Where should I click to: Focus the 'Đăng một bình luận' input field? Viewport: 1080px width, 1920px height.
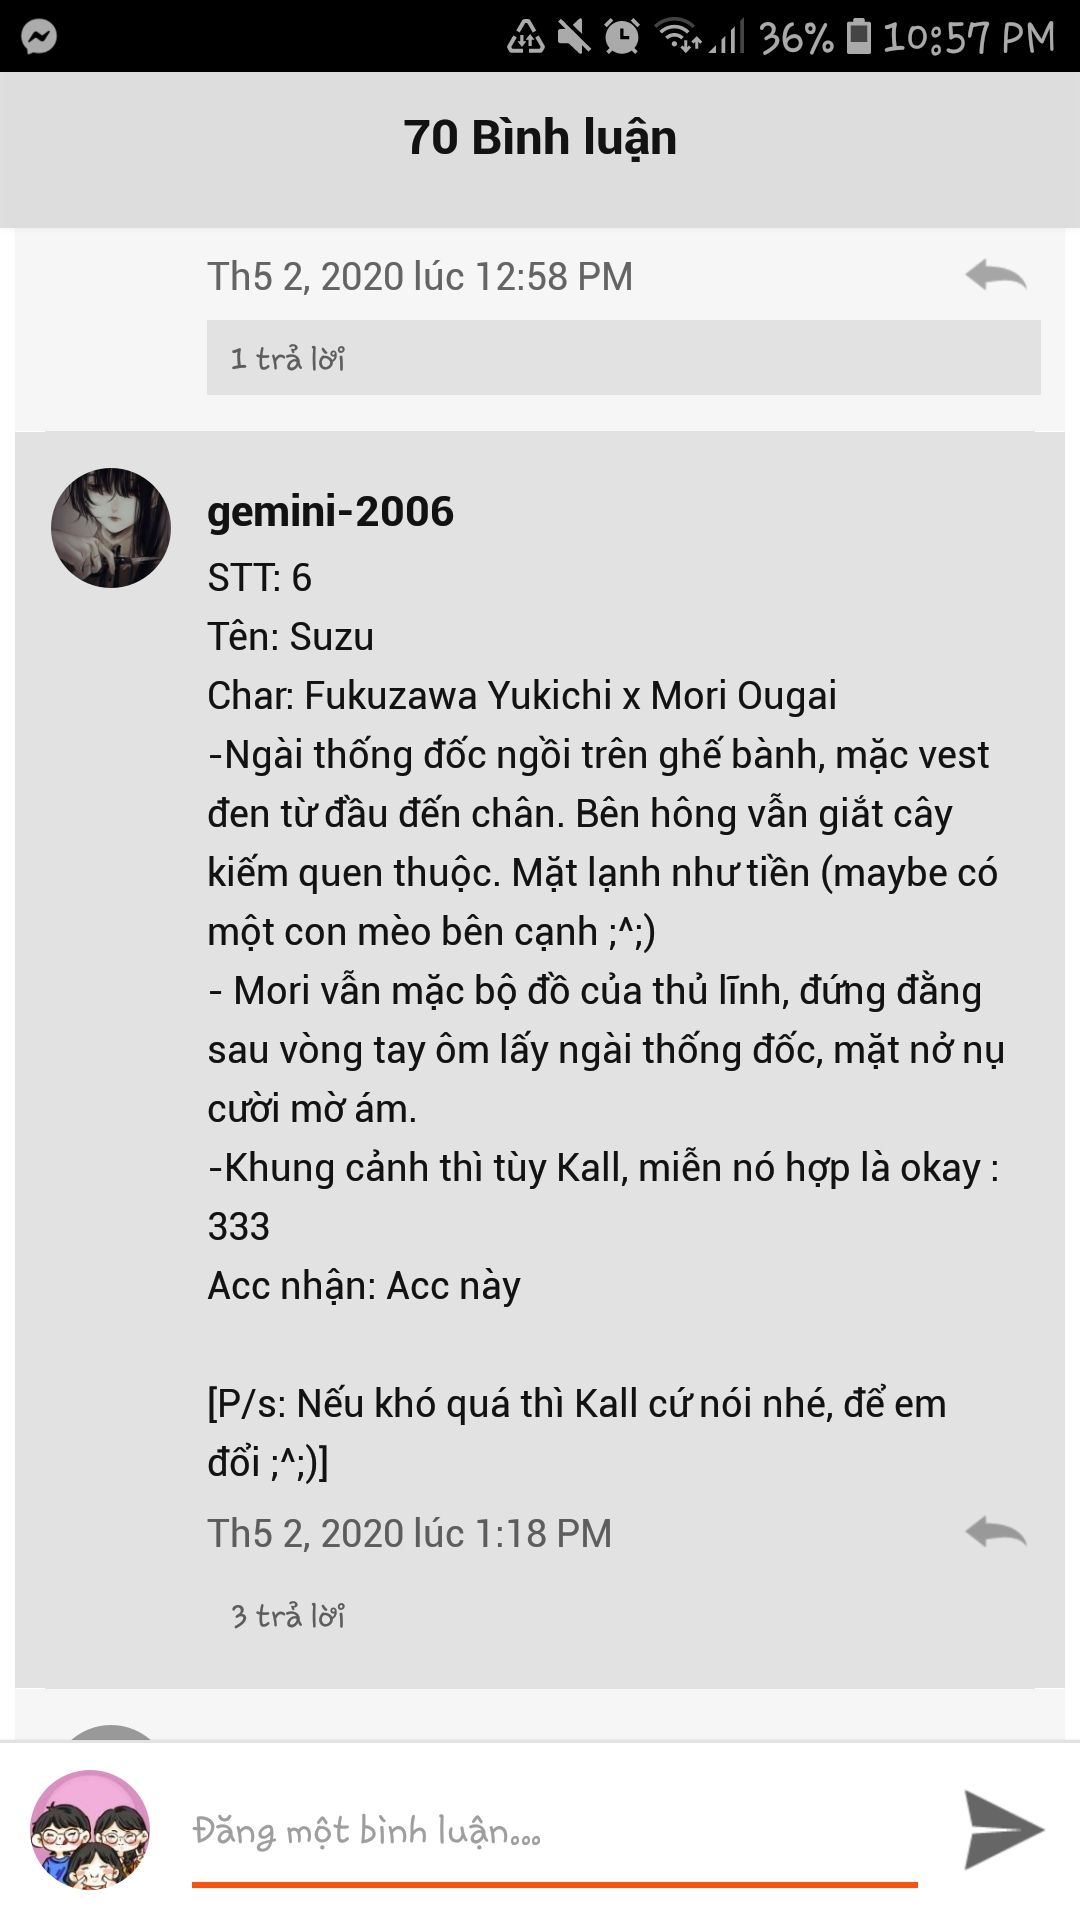[x=555, y=1832]
